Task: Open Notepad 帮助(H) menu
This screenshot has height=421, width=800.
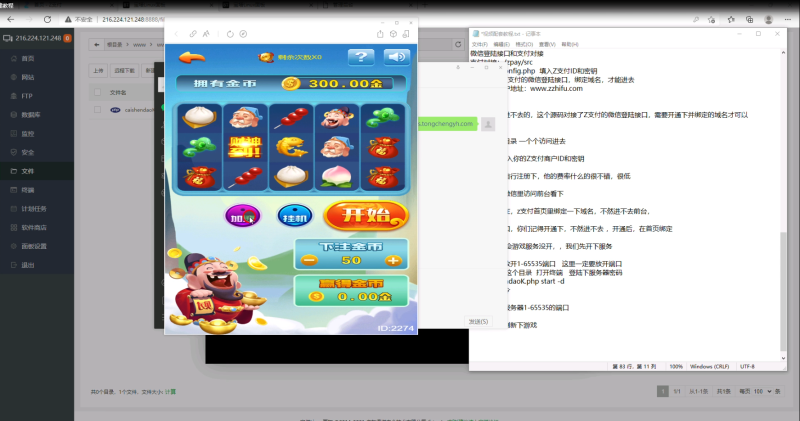Action: point(570,45)
